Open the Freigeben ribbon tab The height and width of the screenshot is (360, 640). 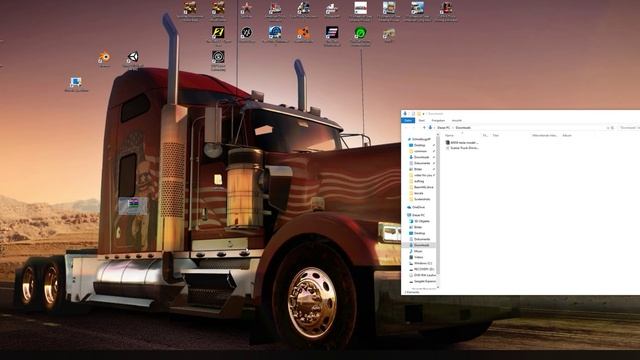pos(438,120)
